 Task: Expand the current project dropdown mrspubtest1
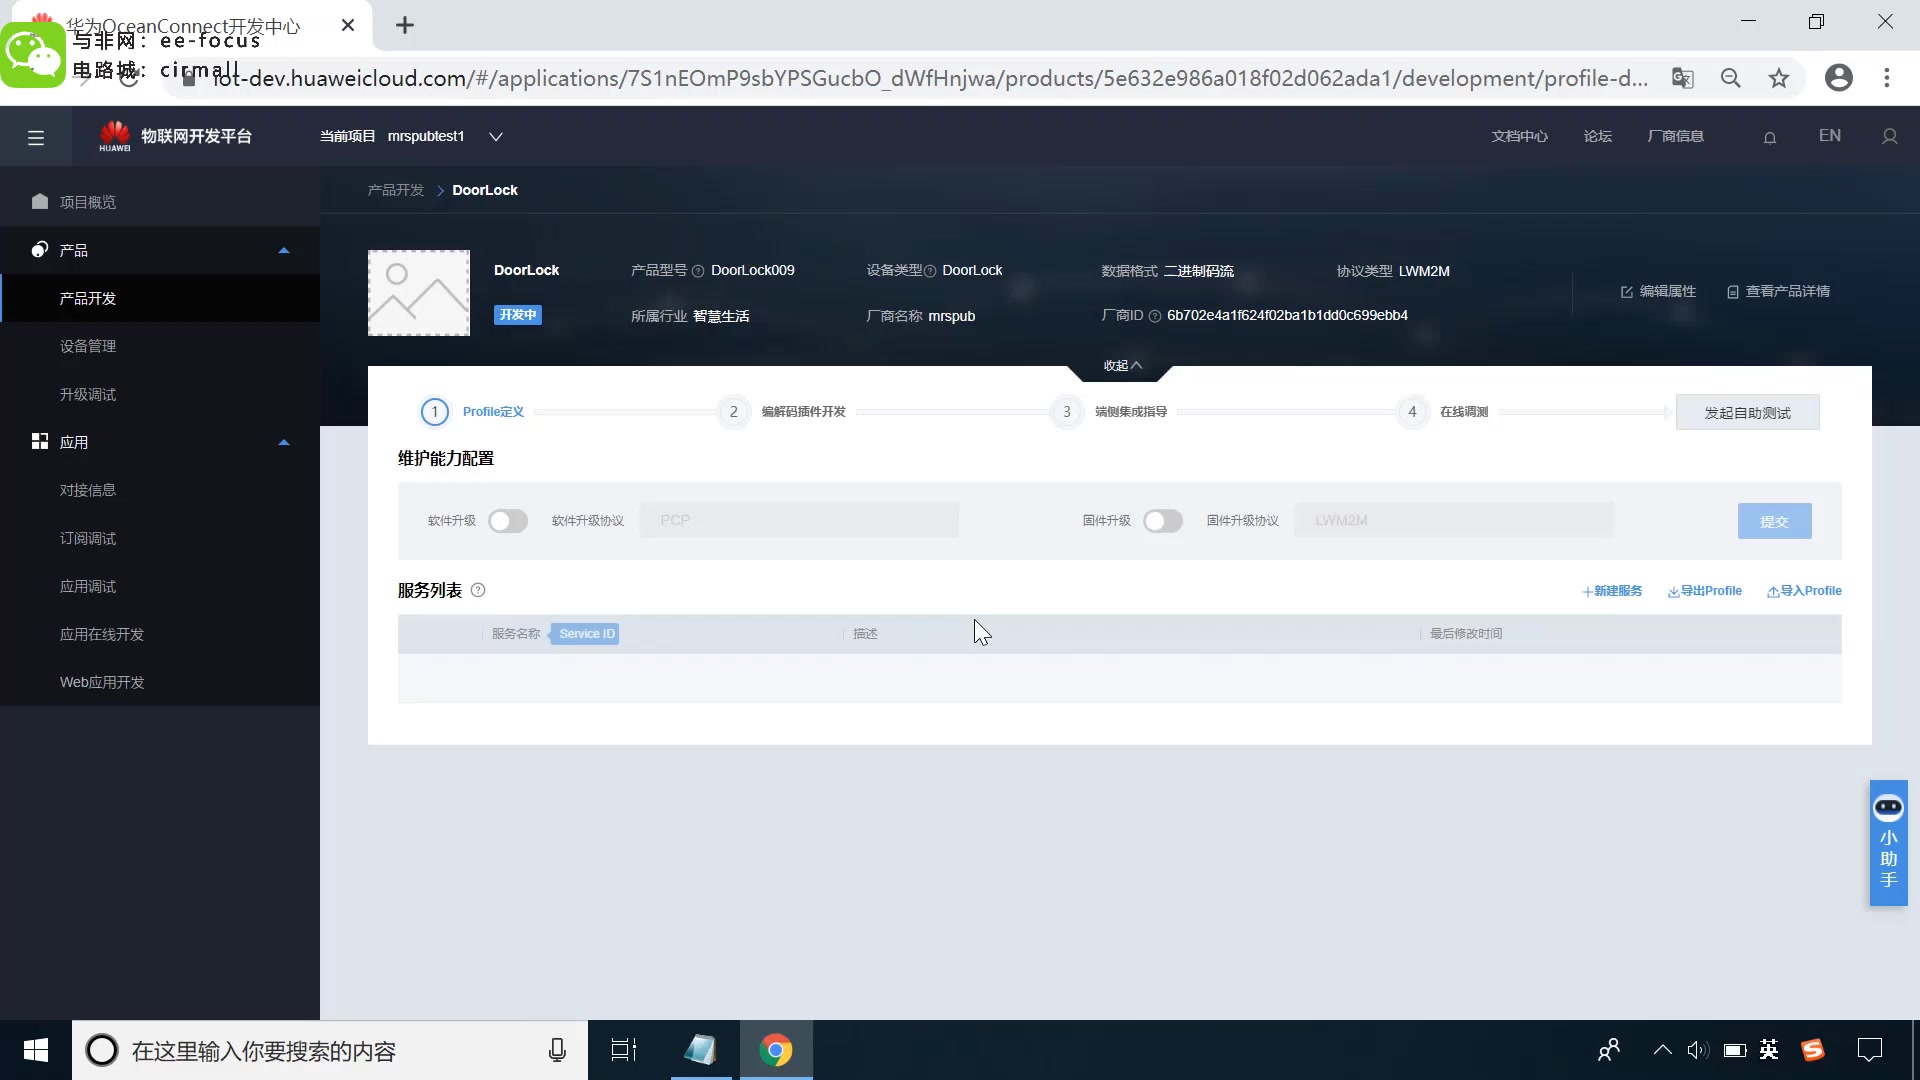coord(495,137)
